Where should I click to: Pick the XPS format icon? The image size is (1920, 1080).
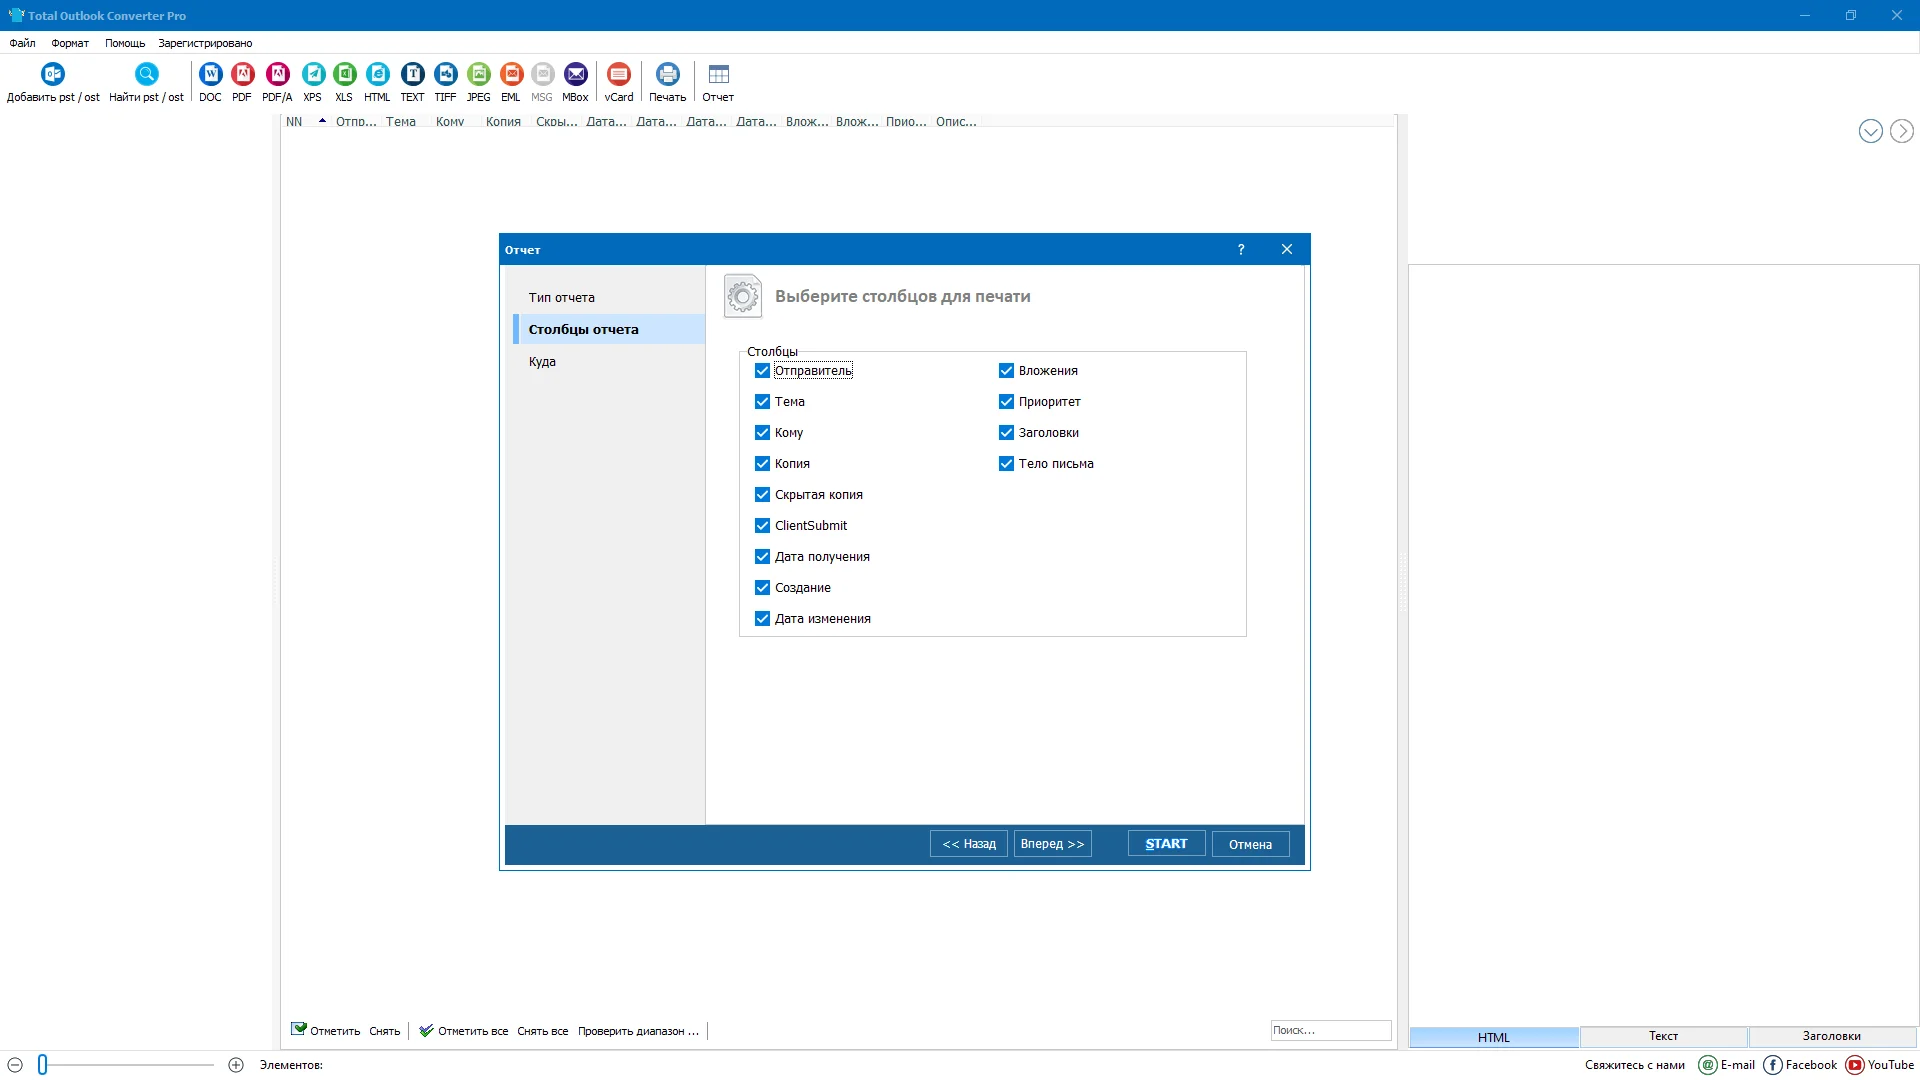pyautogui.click(x=313, y=74)
